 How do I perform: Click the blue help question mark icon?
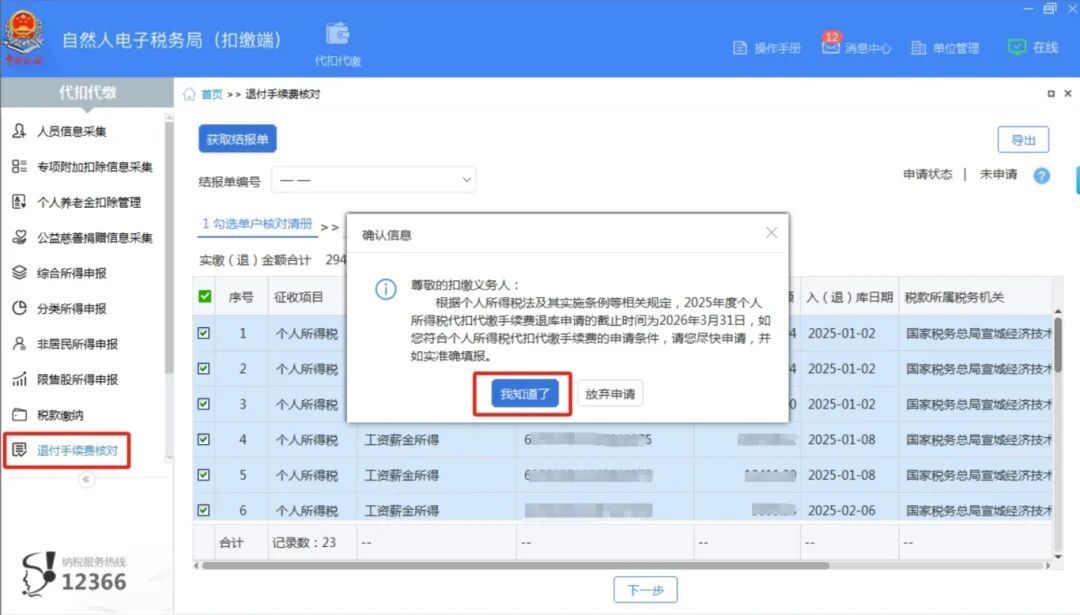[x=1041, y=175]
